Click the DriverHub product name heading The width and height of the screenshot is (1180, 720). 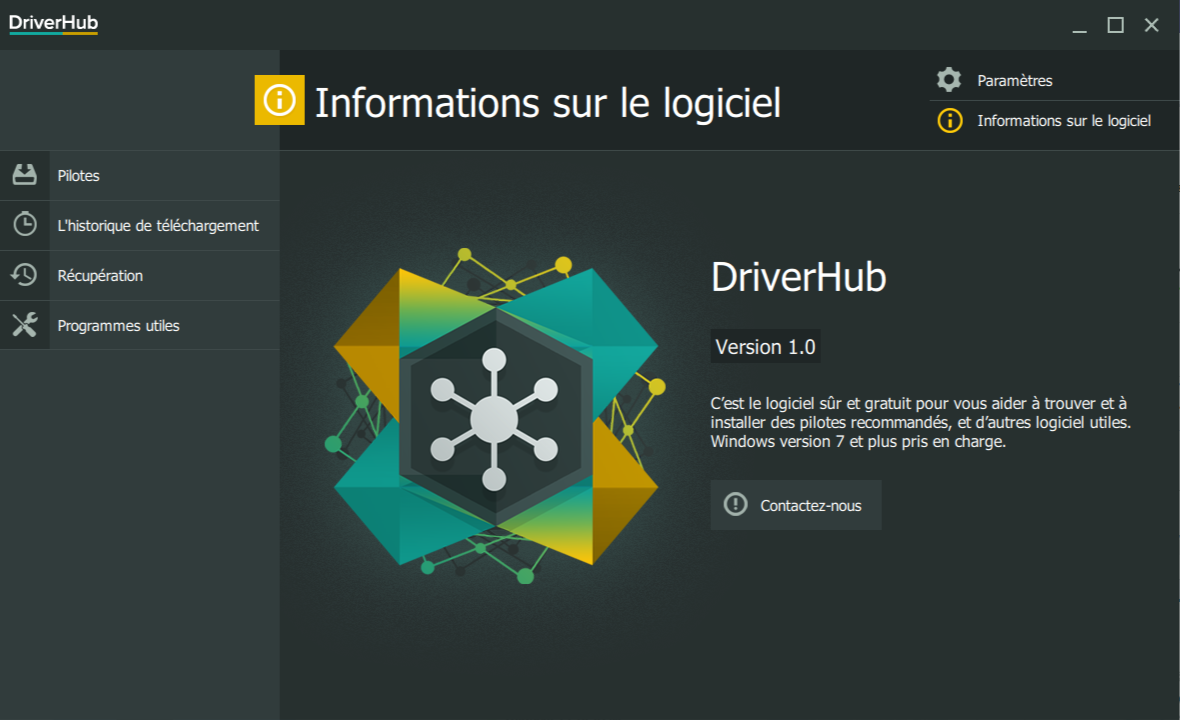(798, 277)
